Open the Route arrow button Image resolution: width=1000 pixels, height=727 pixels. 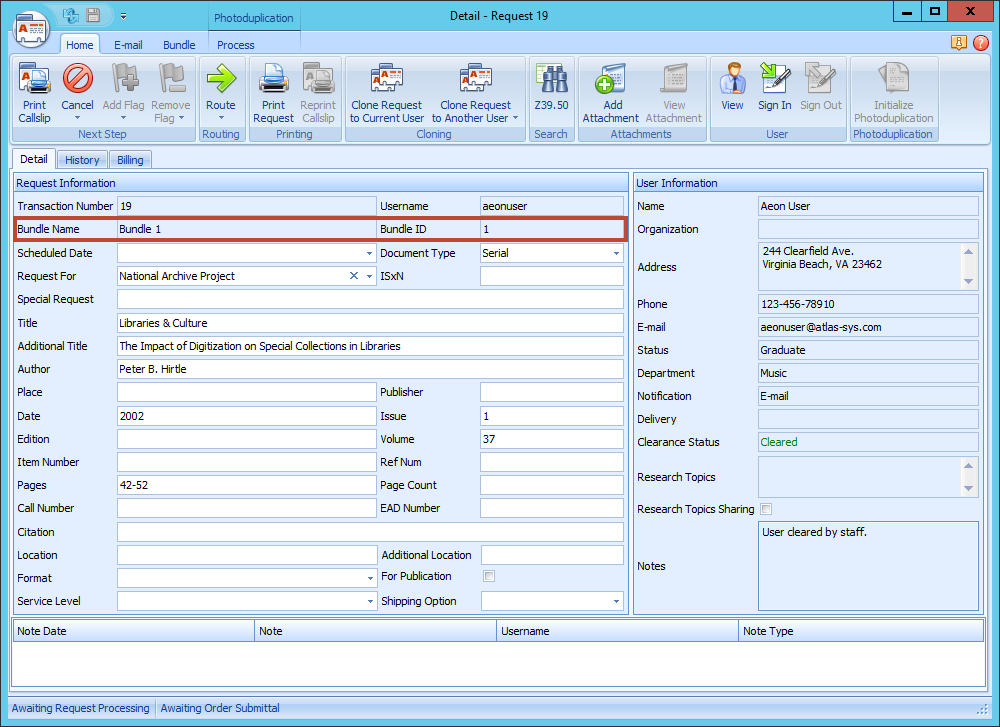pyautogui.click(x=220, y=80)
